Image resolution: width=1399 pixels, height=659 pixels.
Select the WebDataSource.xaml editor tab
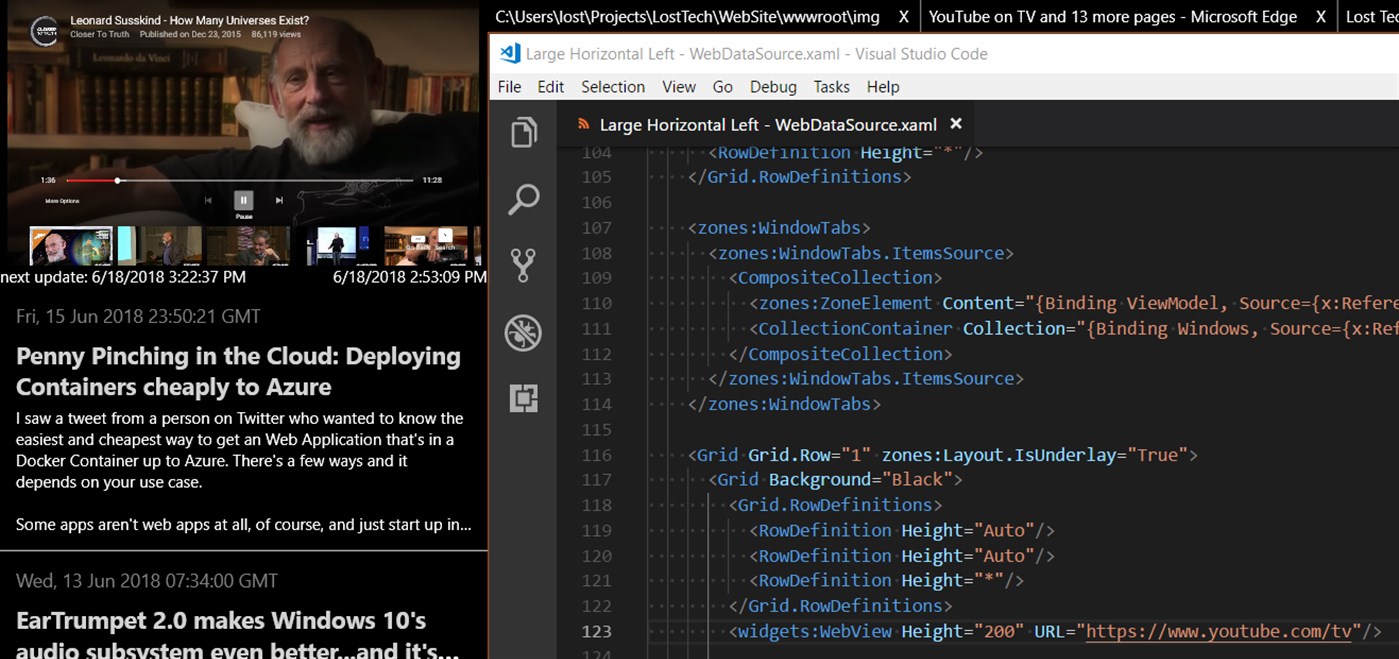(768, 125)
